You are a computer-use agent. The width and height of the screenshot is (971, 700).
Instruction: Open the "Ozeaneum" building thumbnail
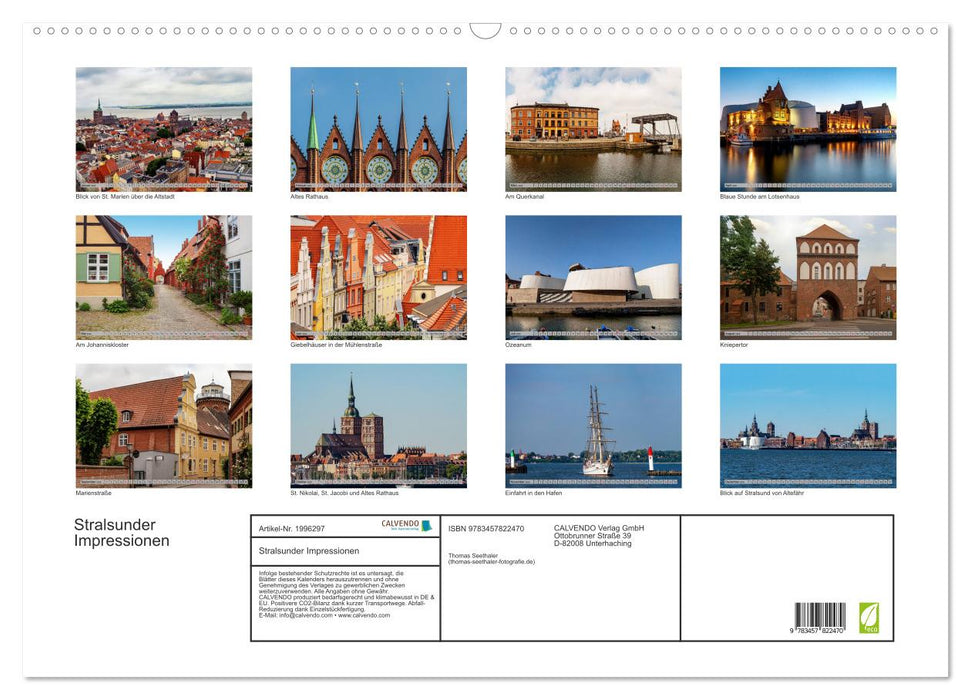[x=593, y=276]
